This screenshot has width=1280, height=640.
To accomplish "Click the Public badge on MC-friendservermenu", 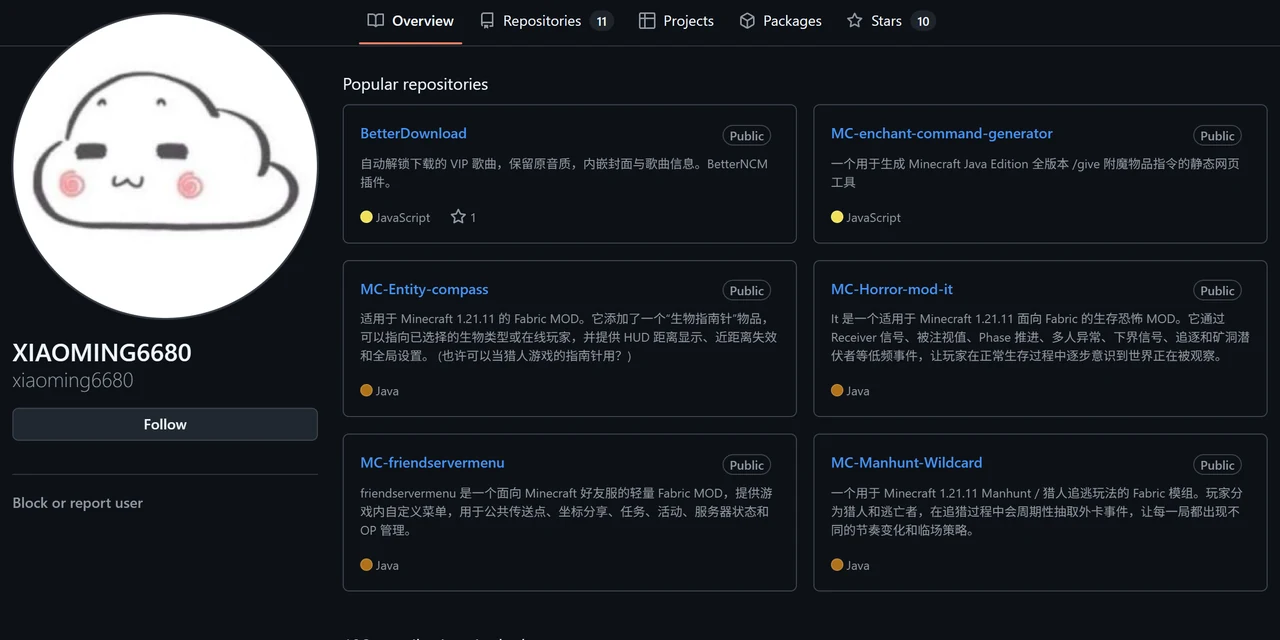I will pos(747,465).
